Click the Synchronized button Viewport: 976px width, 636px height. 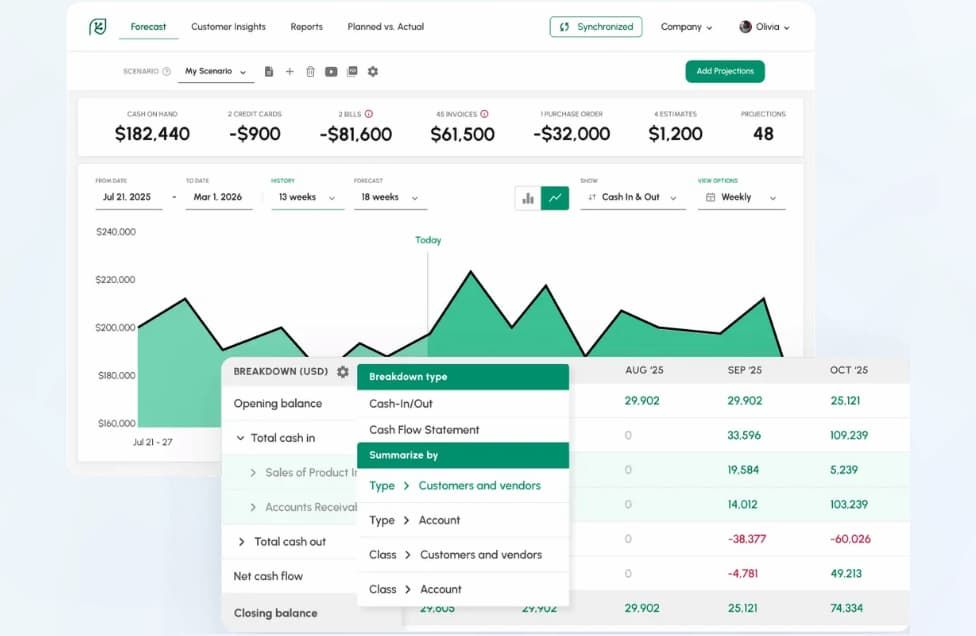(596, 27)
